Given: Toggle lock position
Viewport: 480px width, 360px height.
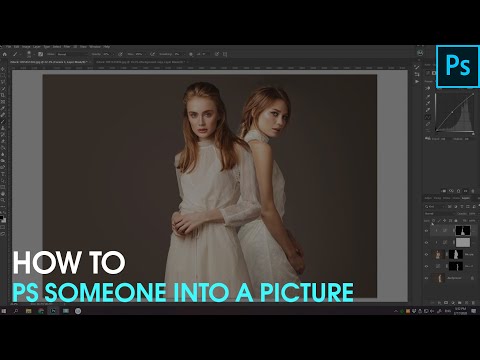Looking at the screenshot, I should click(x=445, y=220).
